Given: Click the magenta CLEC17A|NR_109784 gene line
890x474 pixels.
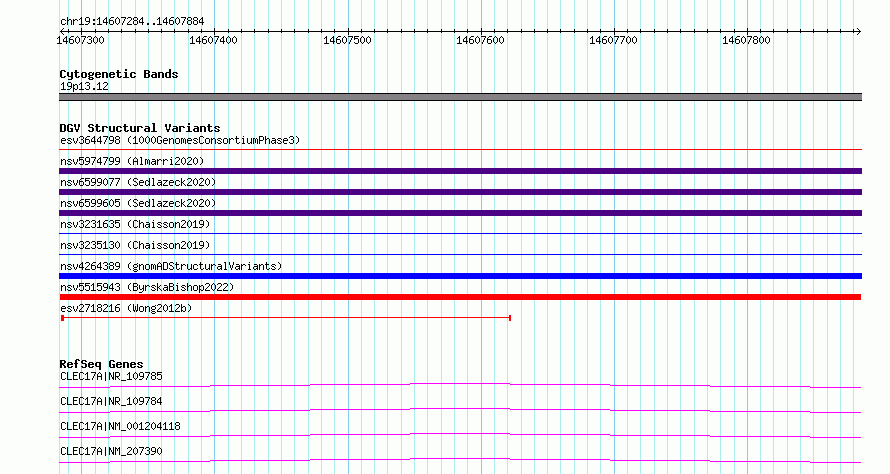Looking at the screenshot, I should point(460,410).
